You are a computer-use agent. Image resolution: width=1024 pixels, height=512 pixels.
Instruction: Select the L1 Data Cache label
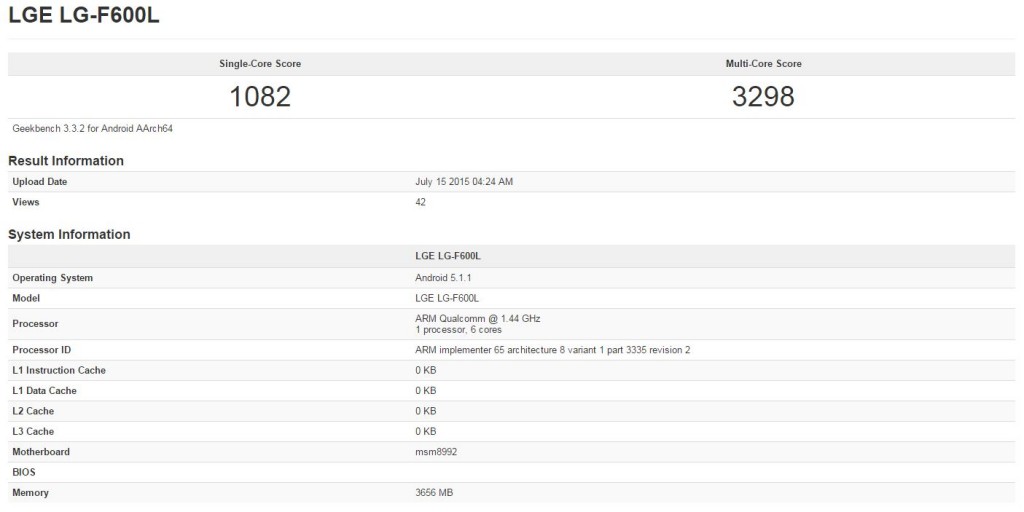44,391
